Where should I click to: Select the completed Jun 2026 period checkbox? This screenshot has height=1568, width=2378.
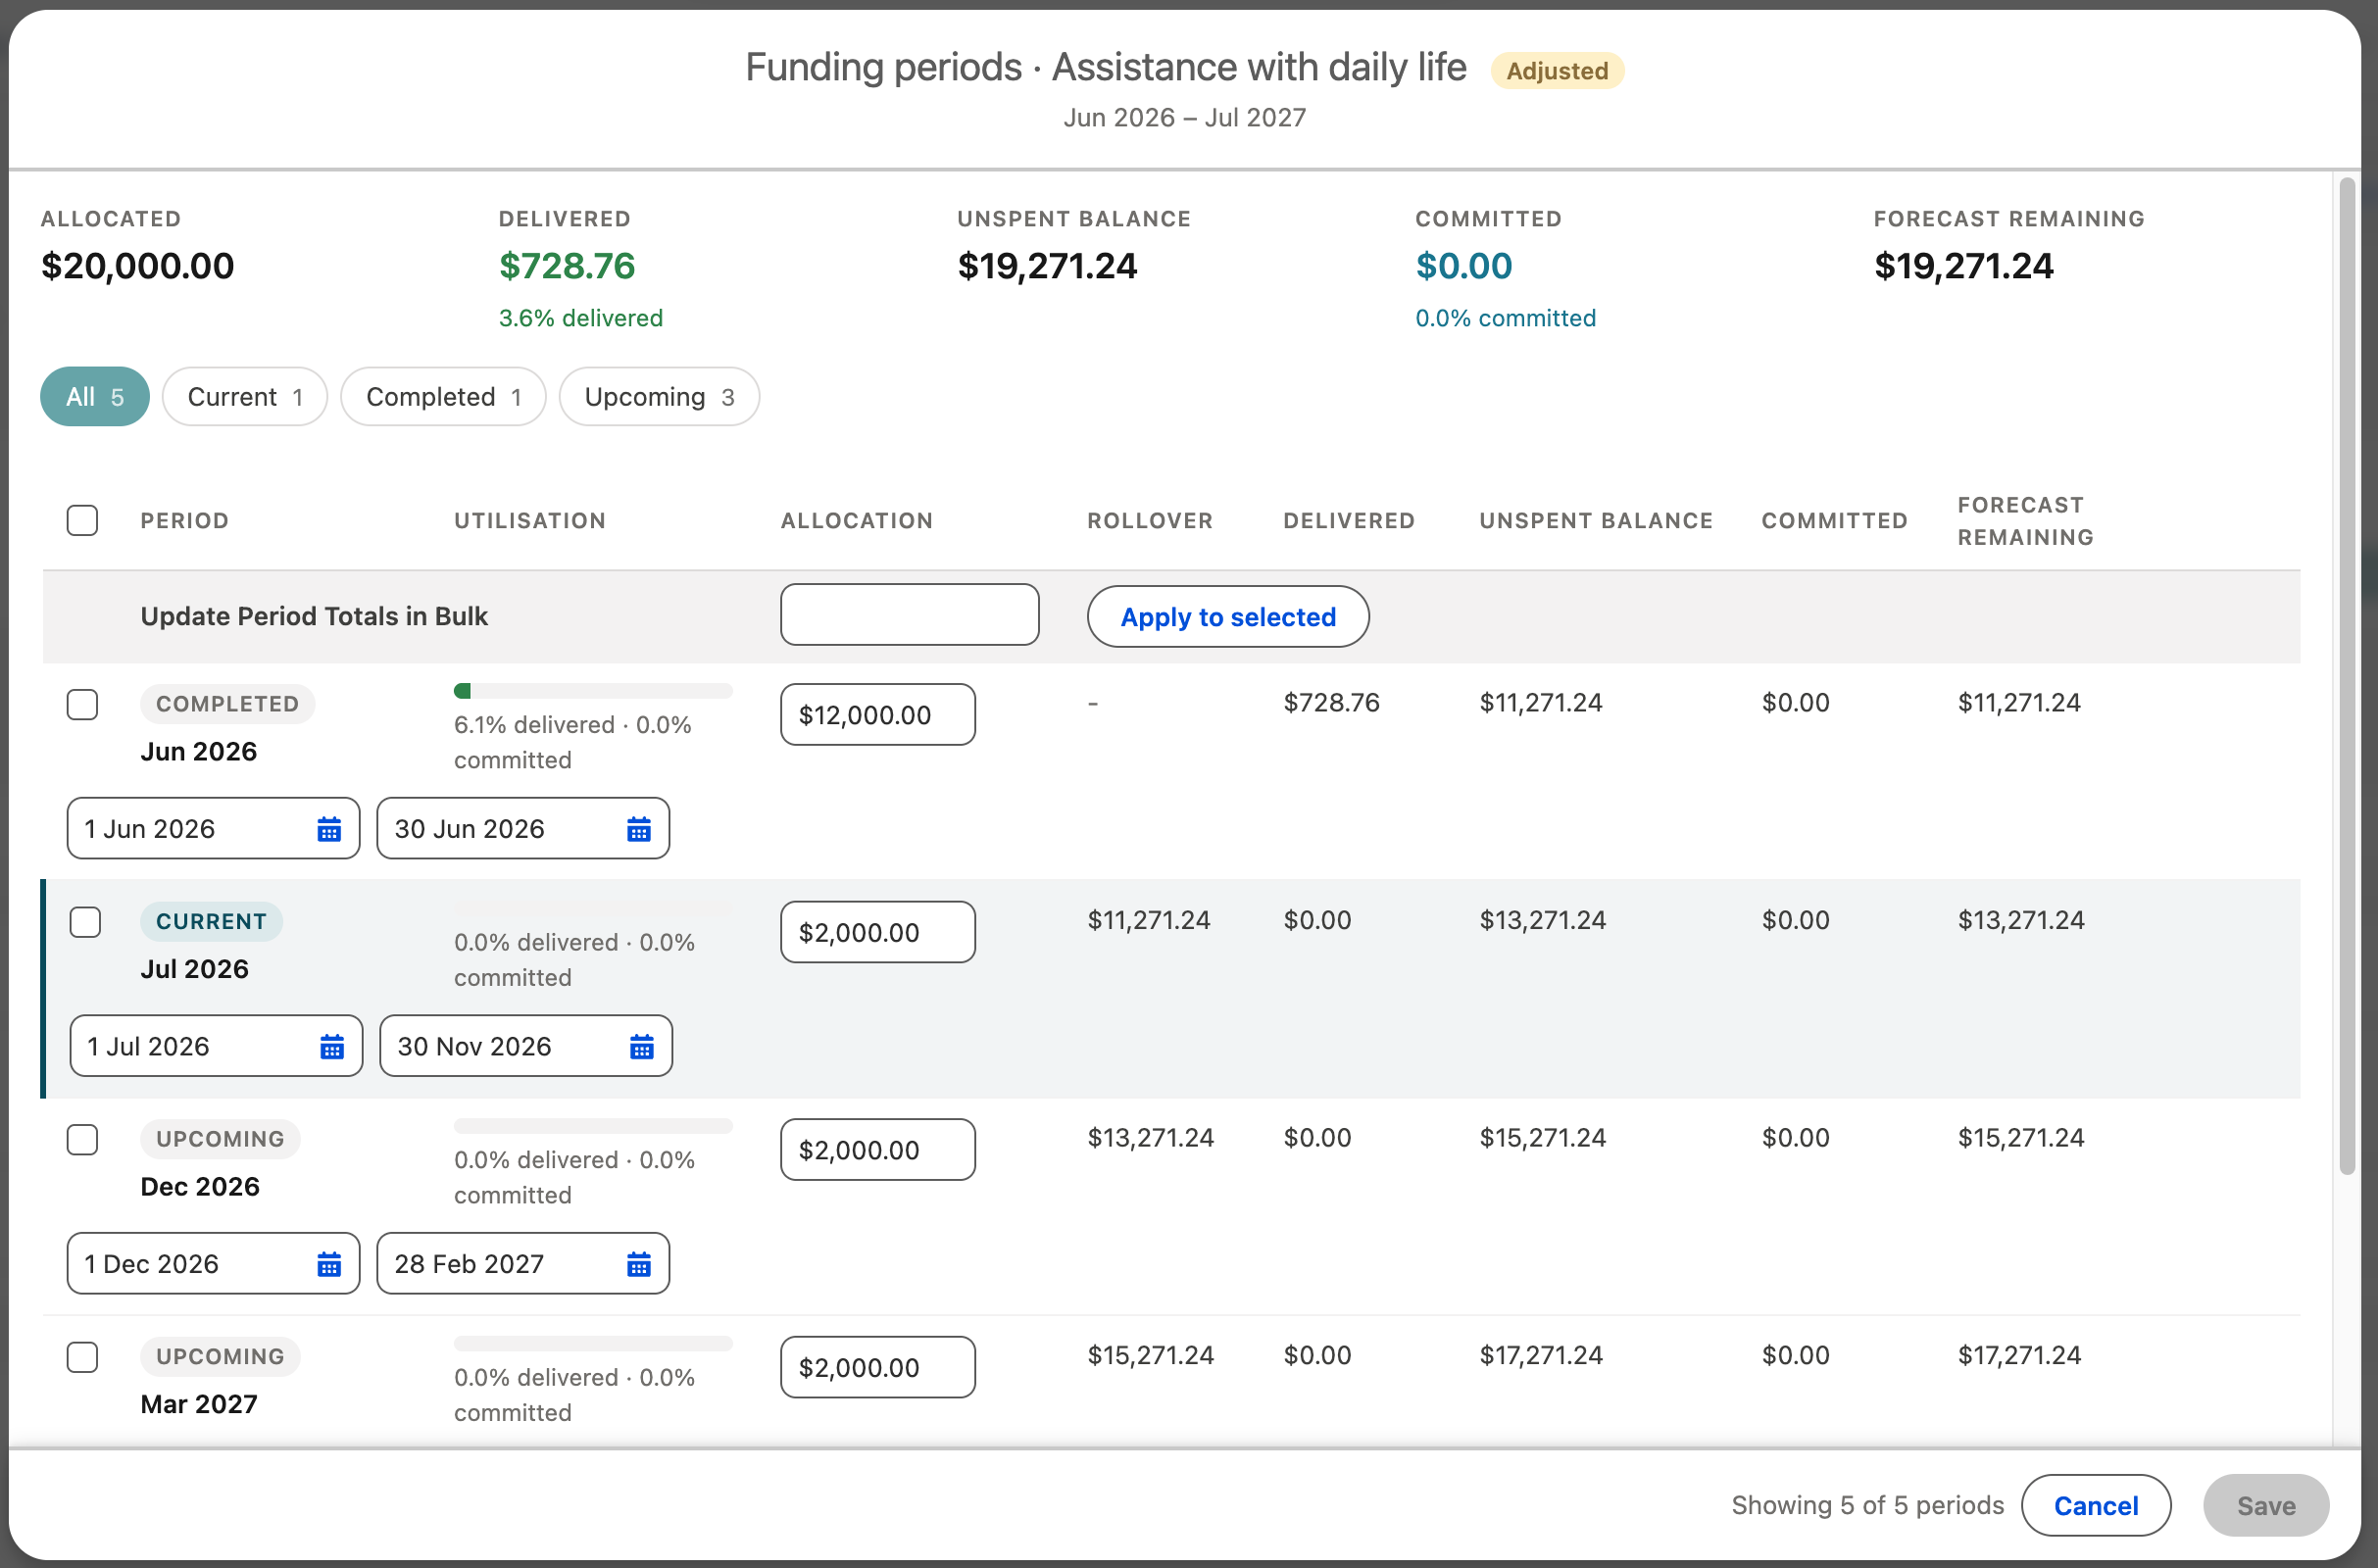82,704
